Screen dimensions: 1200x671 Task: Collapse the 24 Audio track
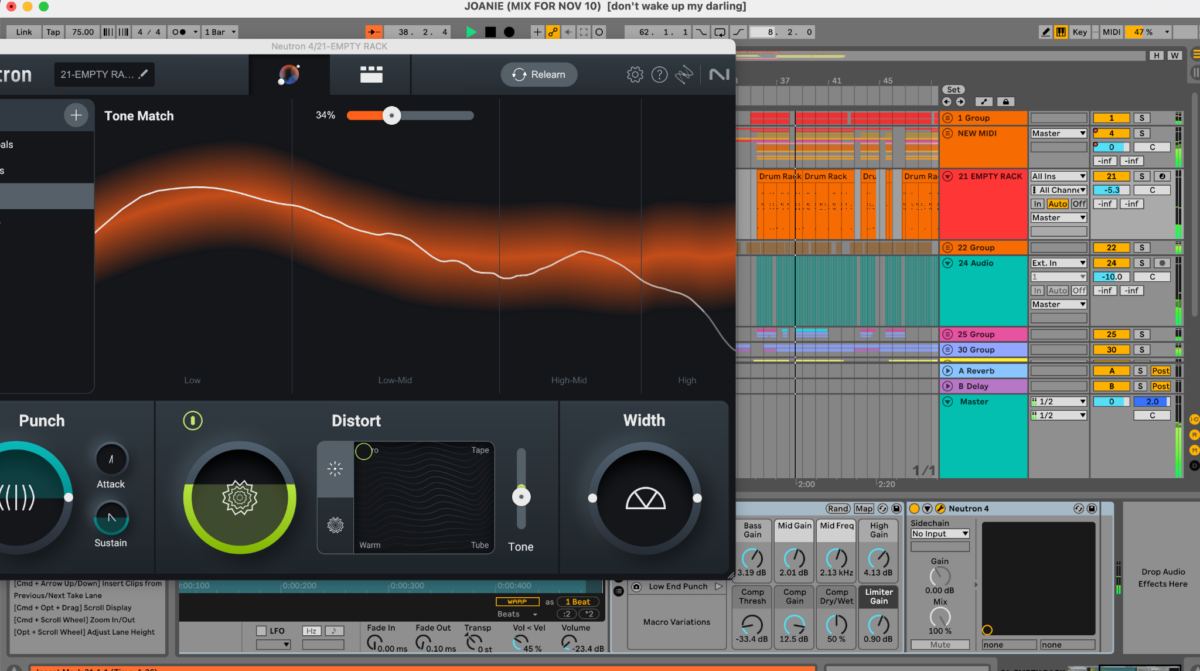[948, 263]
